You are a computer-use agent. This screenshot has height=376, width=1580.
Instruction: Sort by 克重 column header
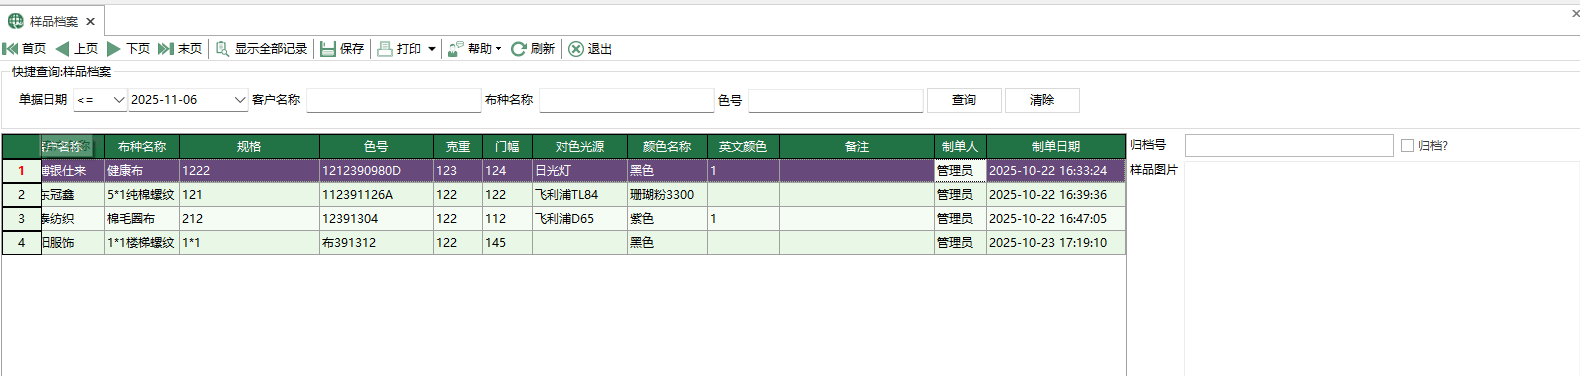tap(458, 146)
